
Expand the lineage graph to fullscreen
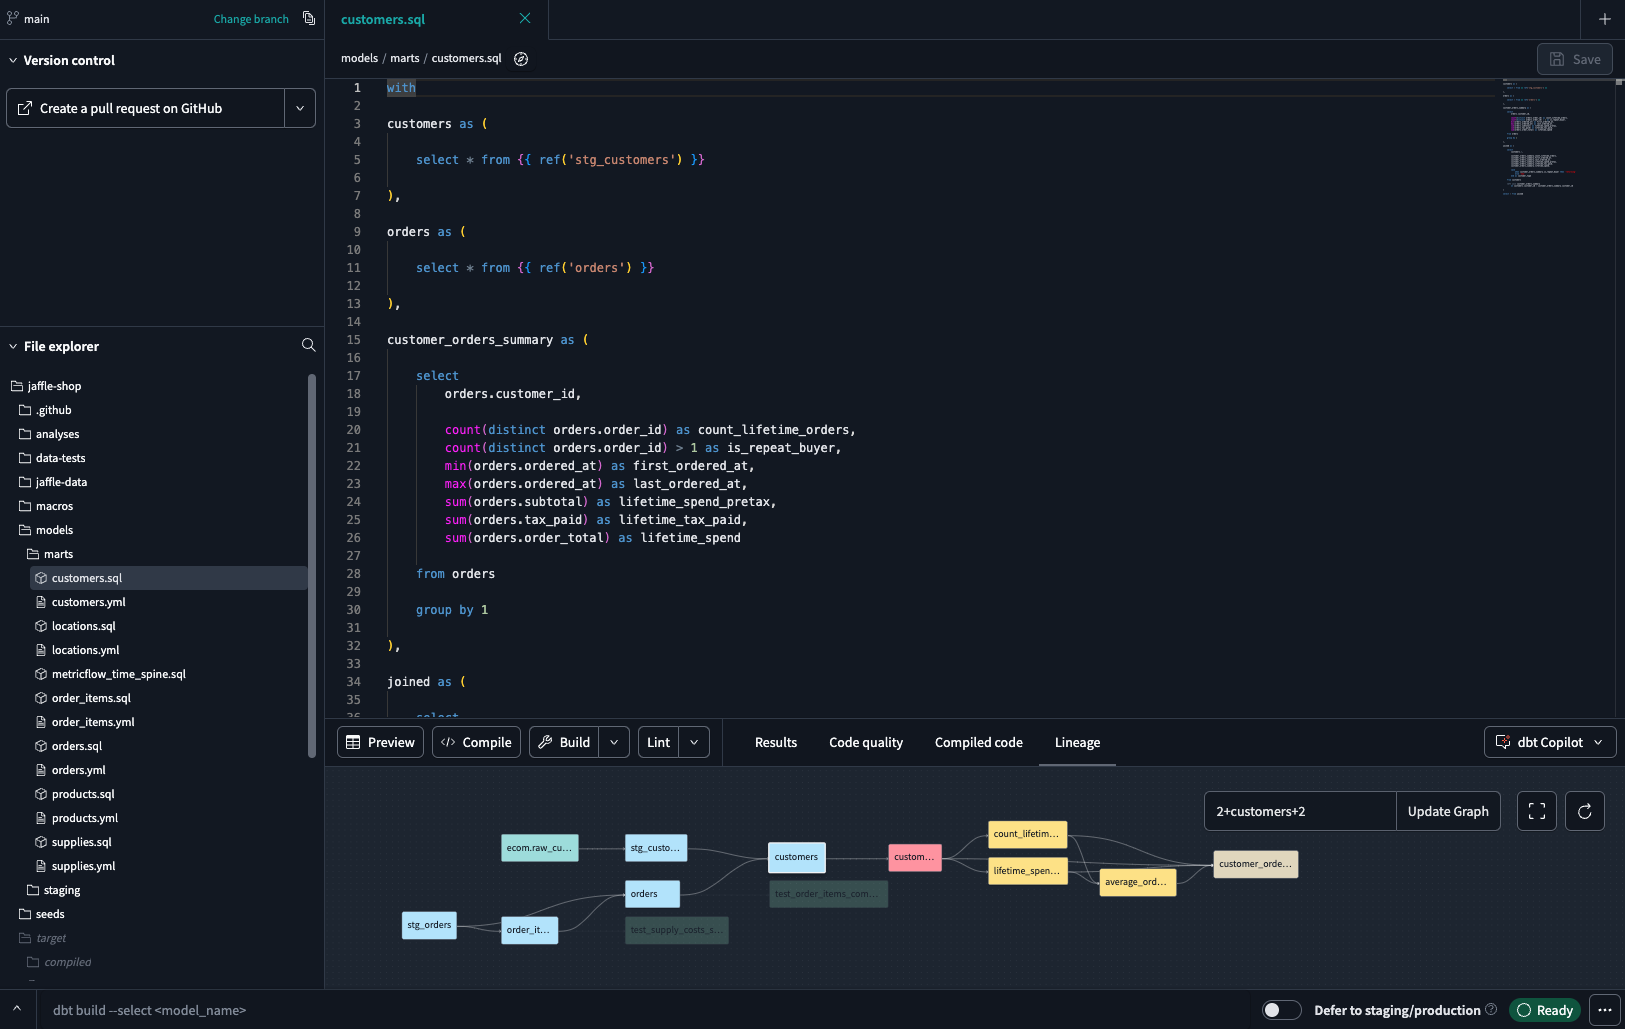tap(1536, 811)
